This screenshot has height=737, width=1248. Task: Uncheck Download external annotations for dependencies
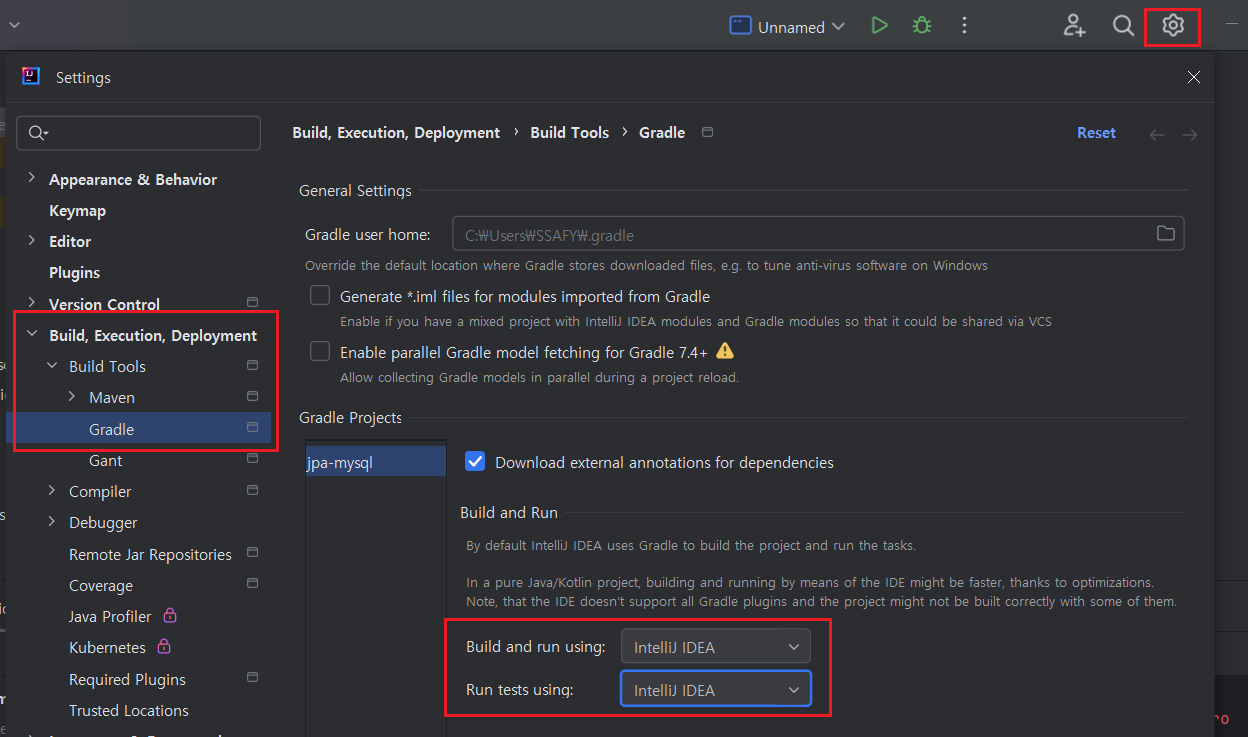point(475,461)
